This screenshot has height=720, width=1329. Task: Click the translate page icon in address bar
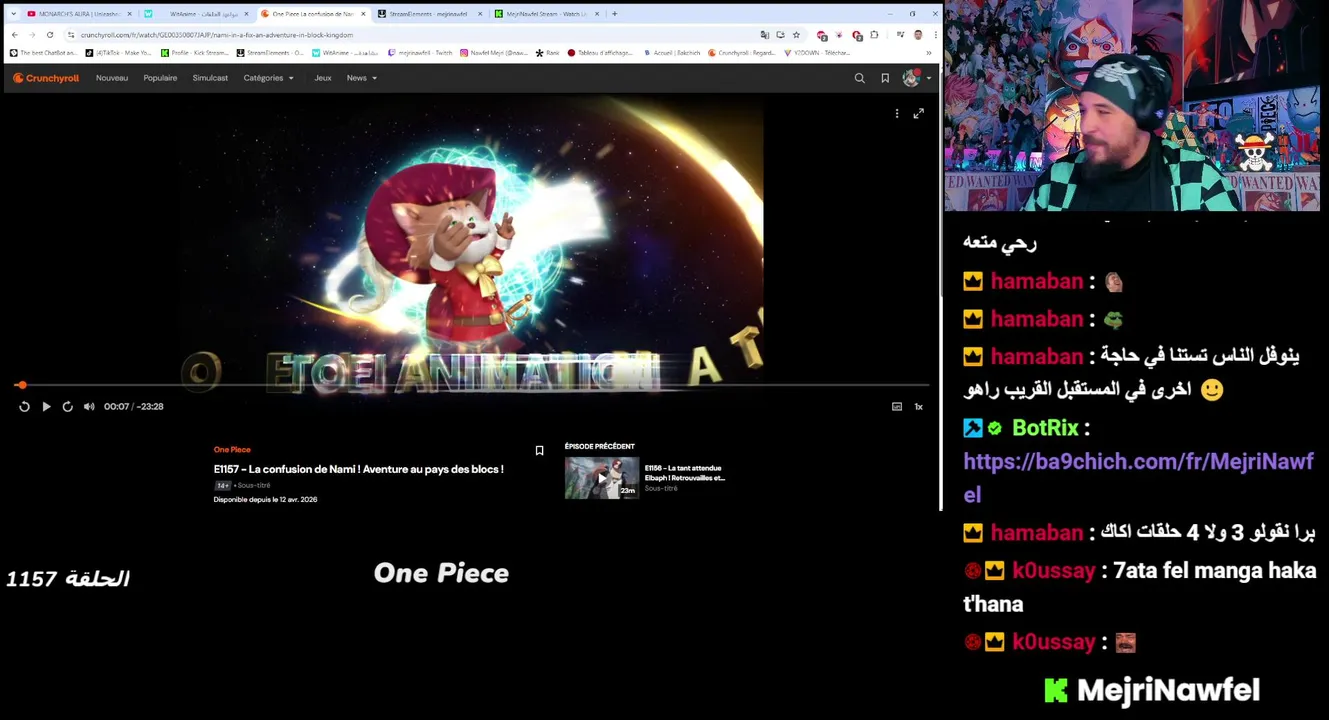pos(765,35)
